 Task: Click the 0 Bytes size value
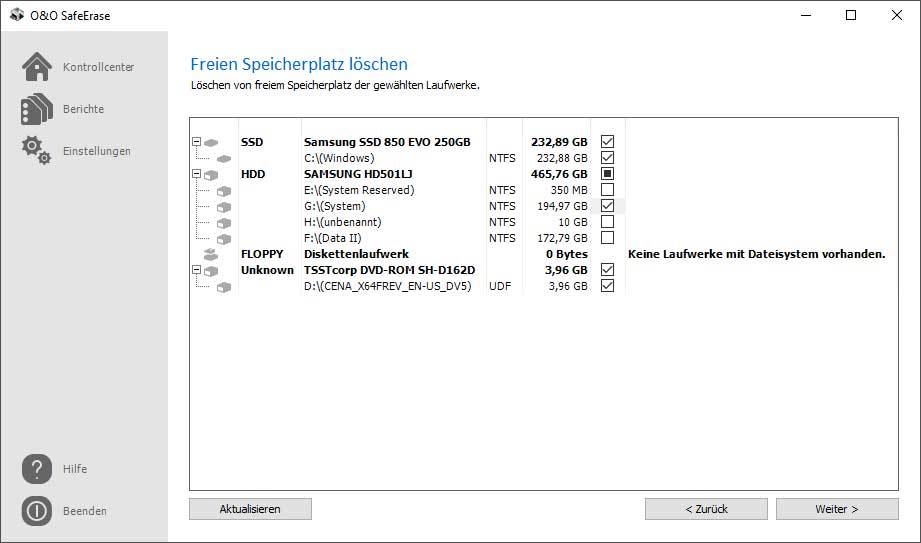point(567,254)
